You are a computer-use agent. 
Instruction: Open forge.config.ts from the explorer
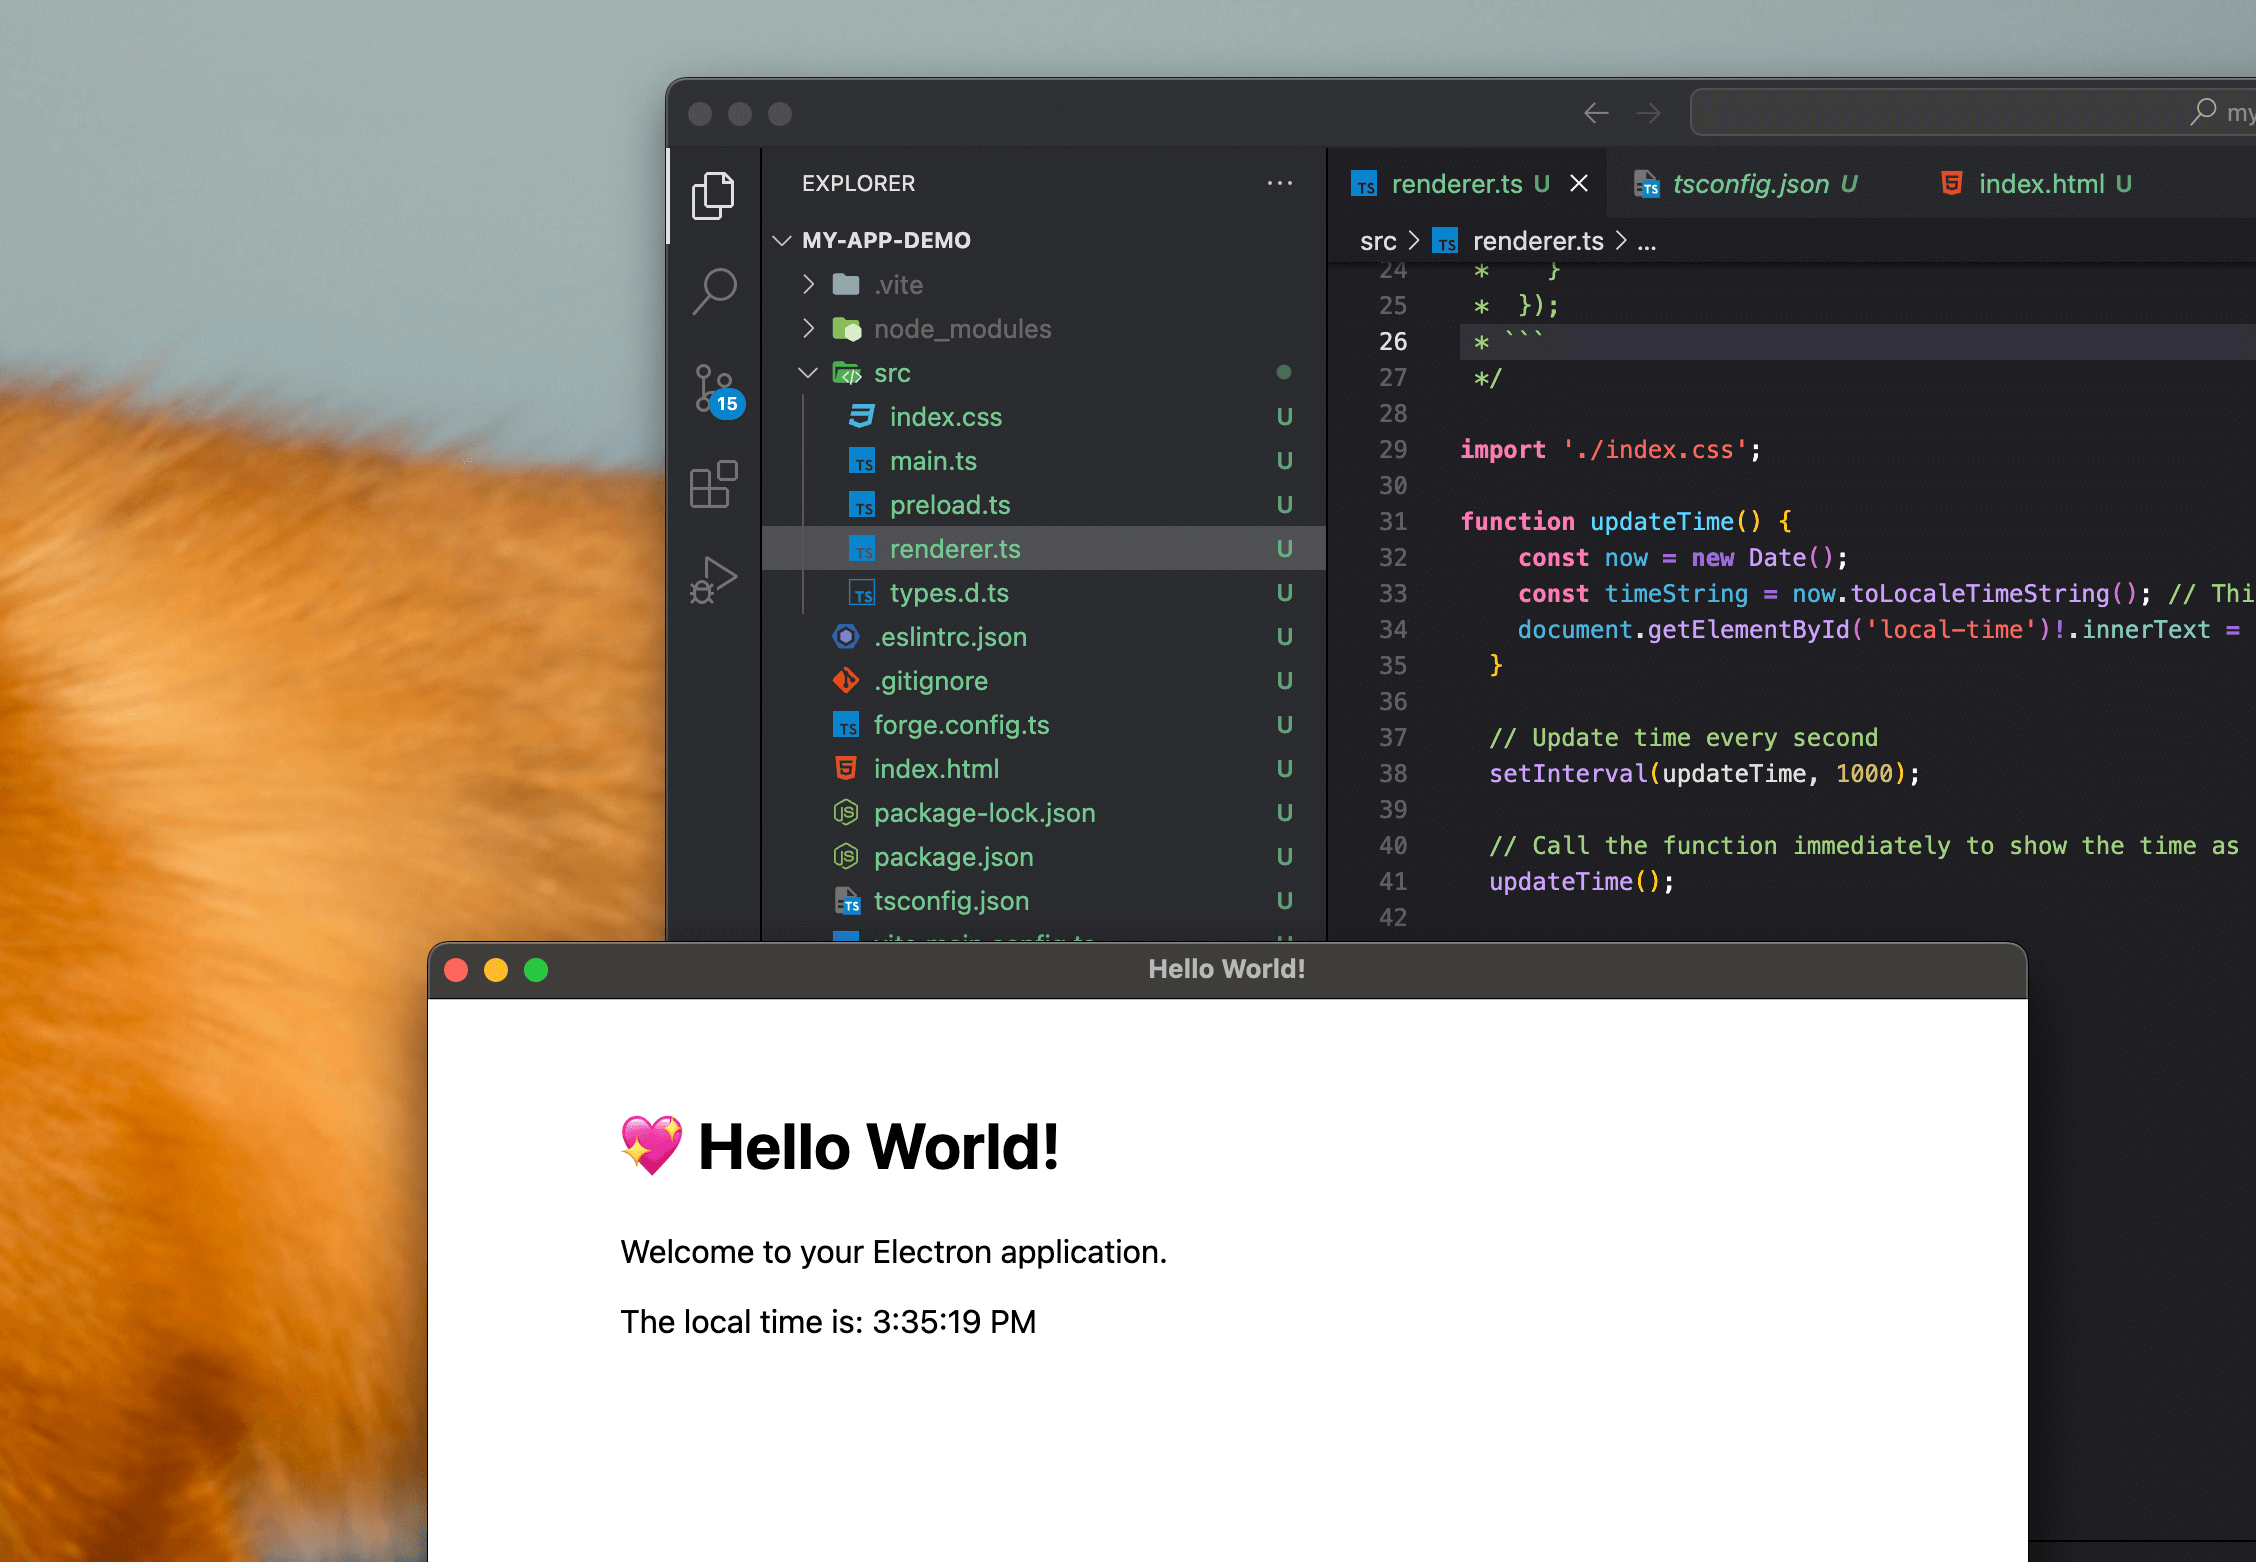(x=961, y=725)
